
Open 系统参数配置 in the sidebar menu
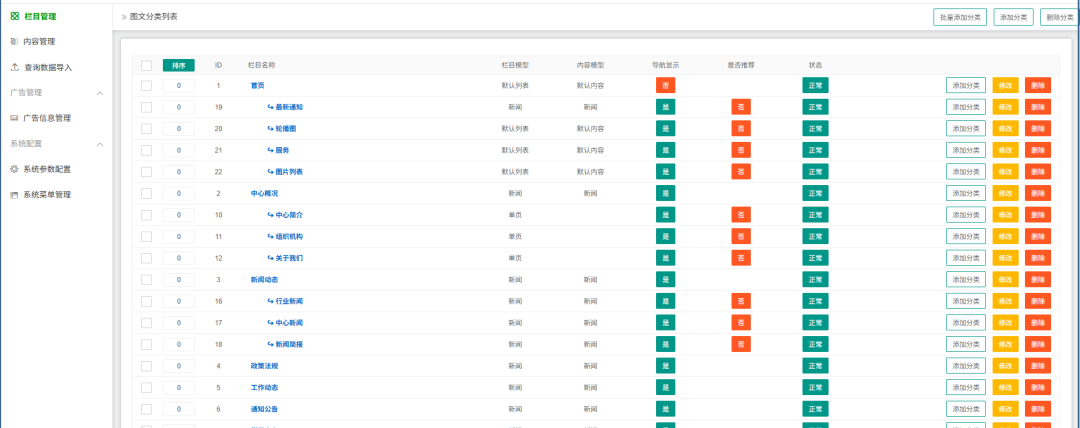tap(47, 169)
